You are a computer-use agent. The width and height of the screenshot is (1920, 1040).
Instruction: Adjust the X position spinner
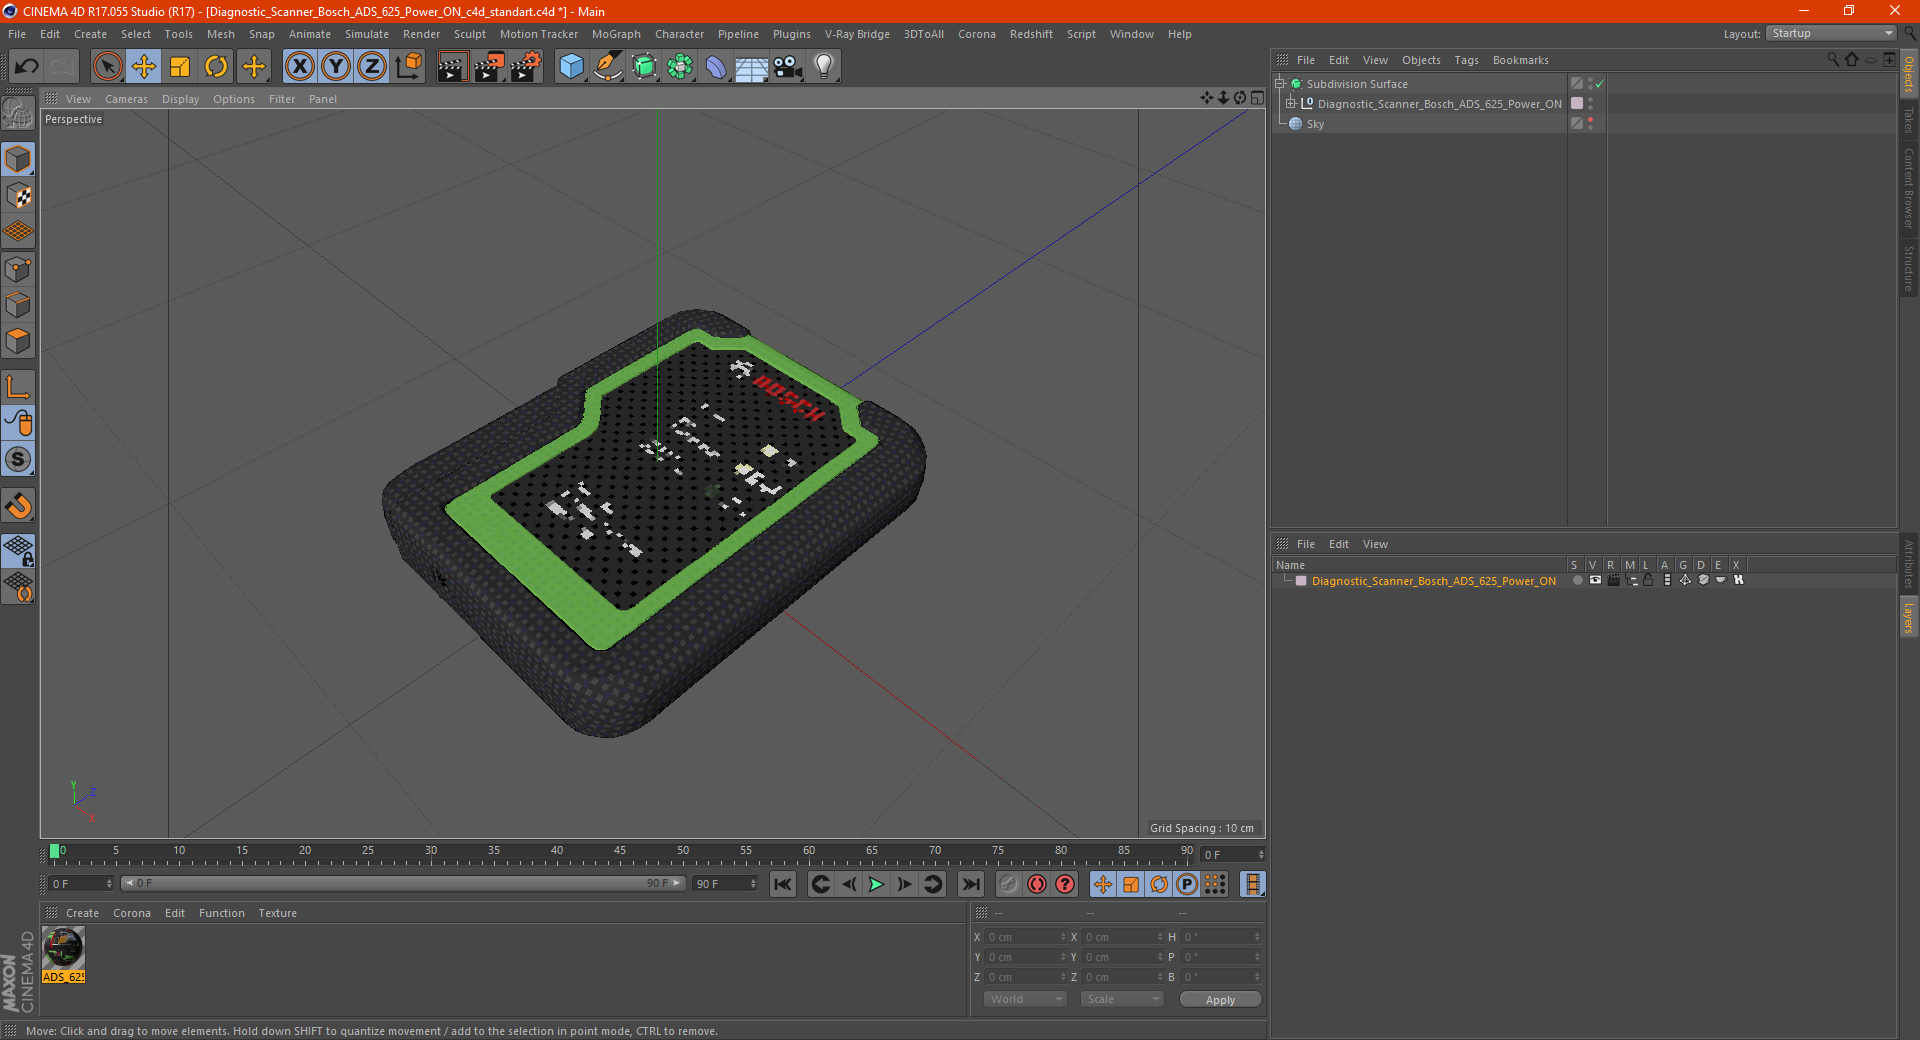pyautogui.click(x=1063, y=937)
